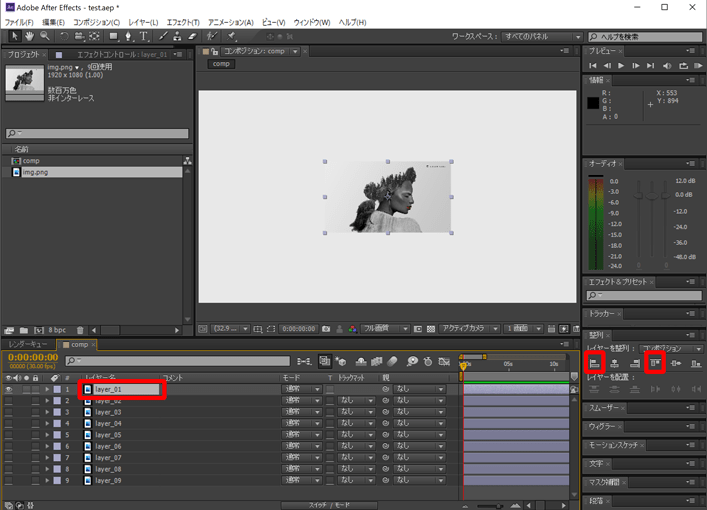Select the Clone Stamp tool
Viewport: 707px width, 510px height.
(177, 36)
